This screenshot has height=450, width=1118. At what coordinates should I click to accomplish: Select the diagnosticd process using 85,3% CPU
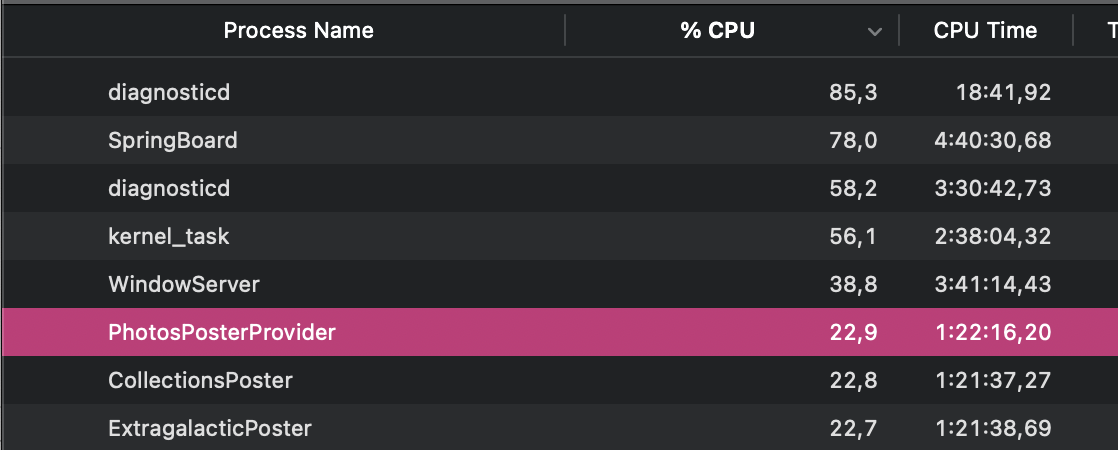[x=169, y=93]
